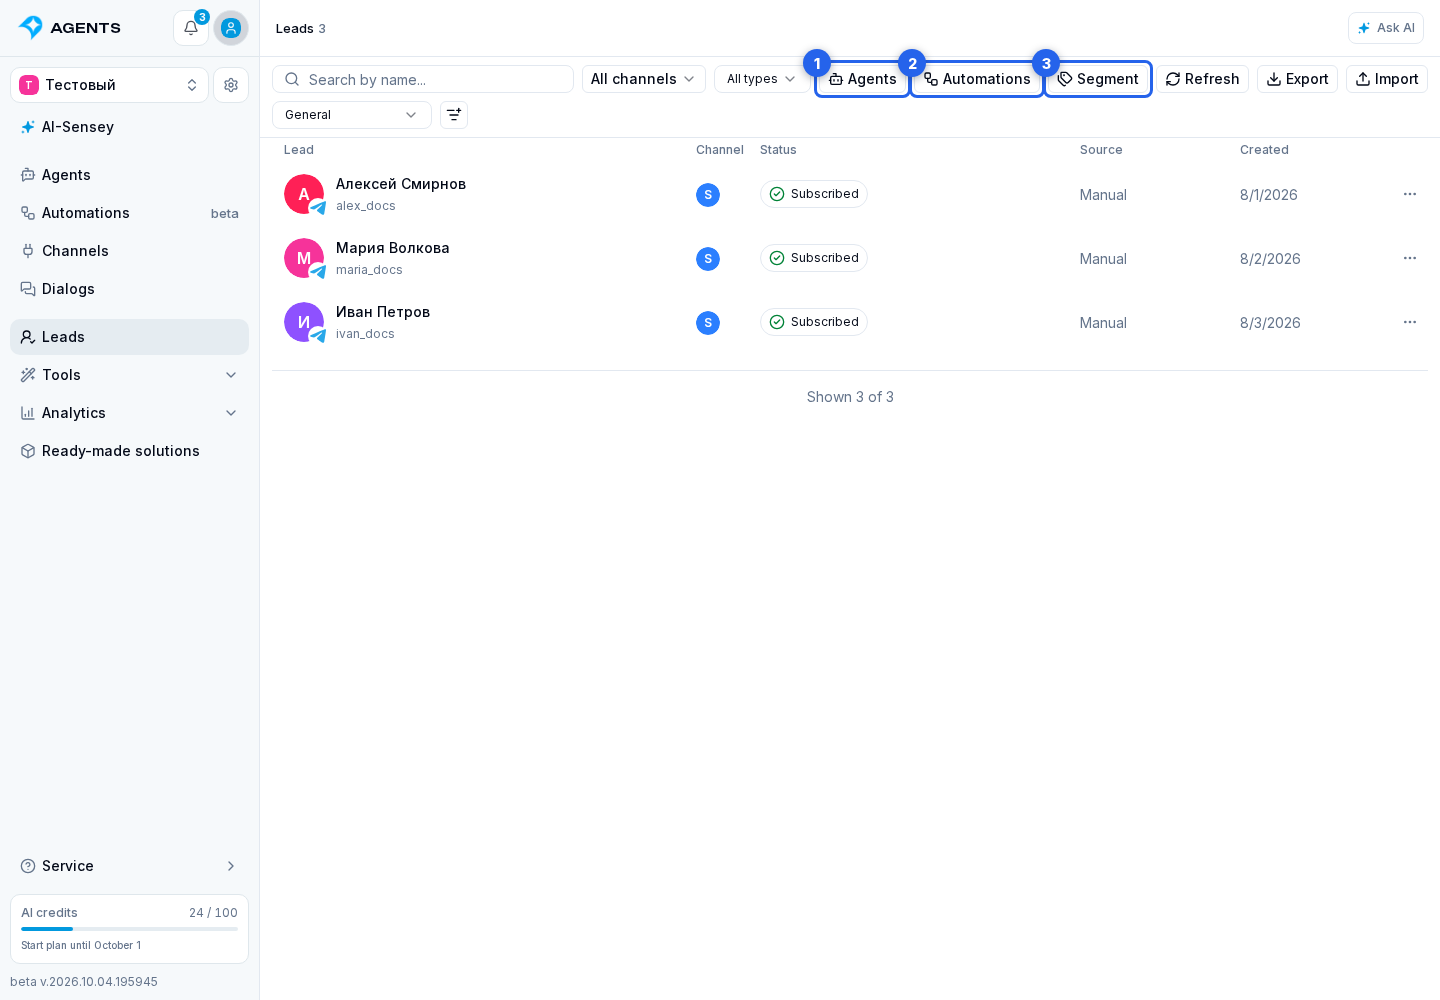Open Agents in sidebar
Viewport: 1440px width, 1000px height.
tap(129, 175)
